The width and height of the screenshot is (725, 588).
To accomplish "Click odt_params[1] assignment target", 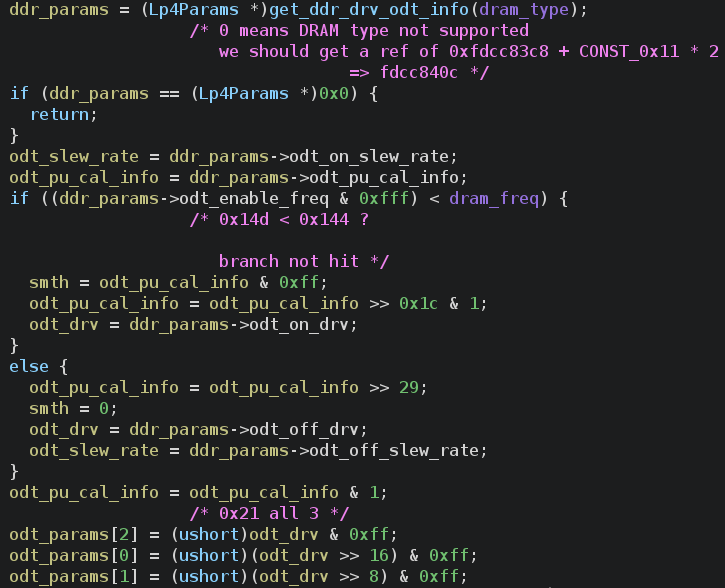I will 74,577.
